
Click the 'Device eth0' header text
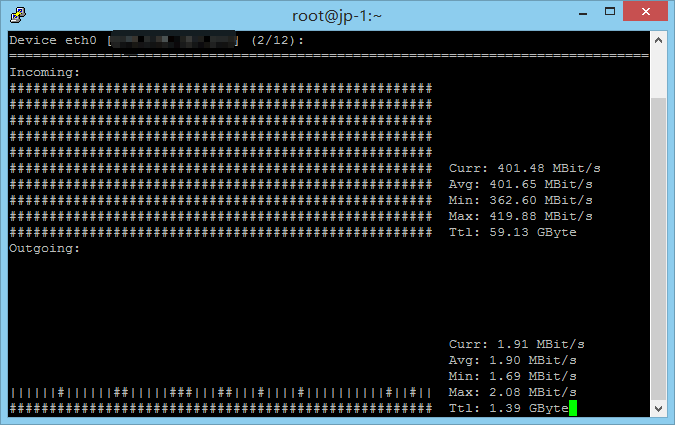point(53,40)
